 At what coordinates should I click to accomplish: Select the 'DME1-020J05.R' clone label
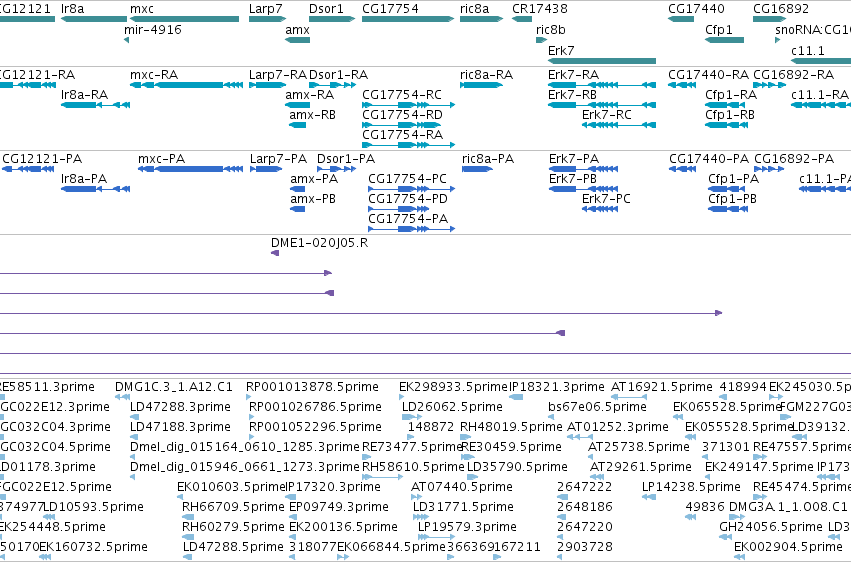coord(320,242)
